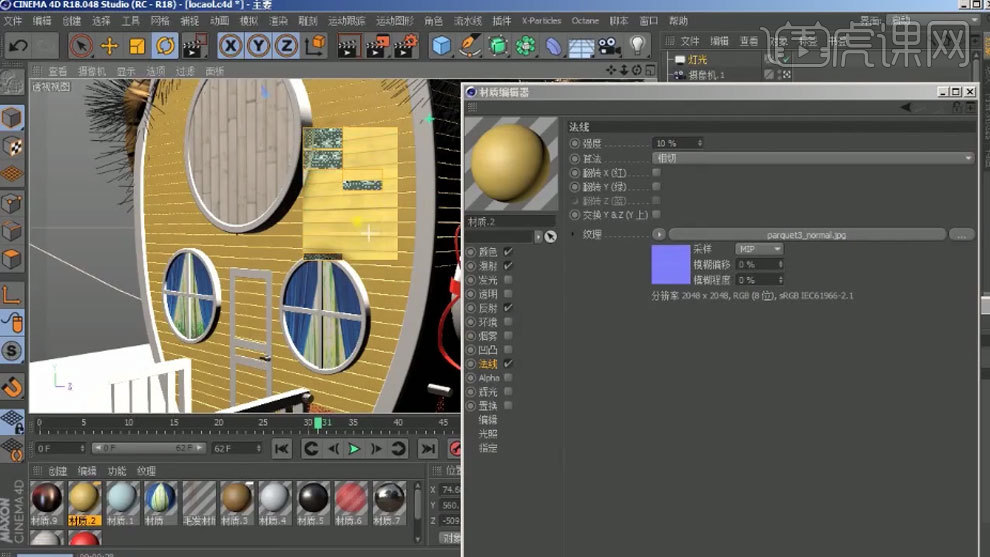Screen dimensions: 990x557
Task: Open the 文件 menu
Action: [13, 21]
